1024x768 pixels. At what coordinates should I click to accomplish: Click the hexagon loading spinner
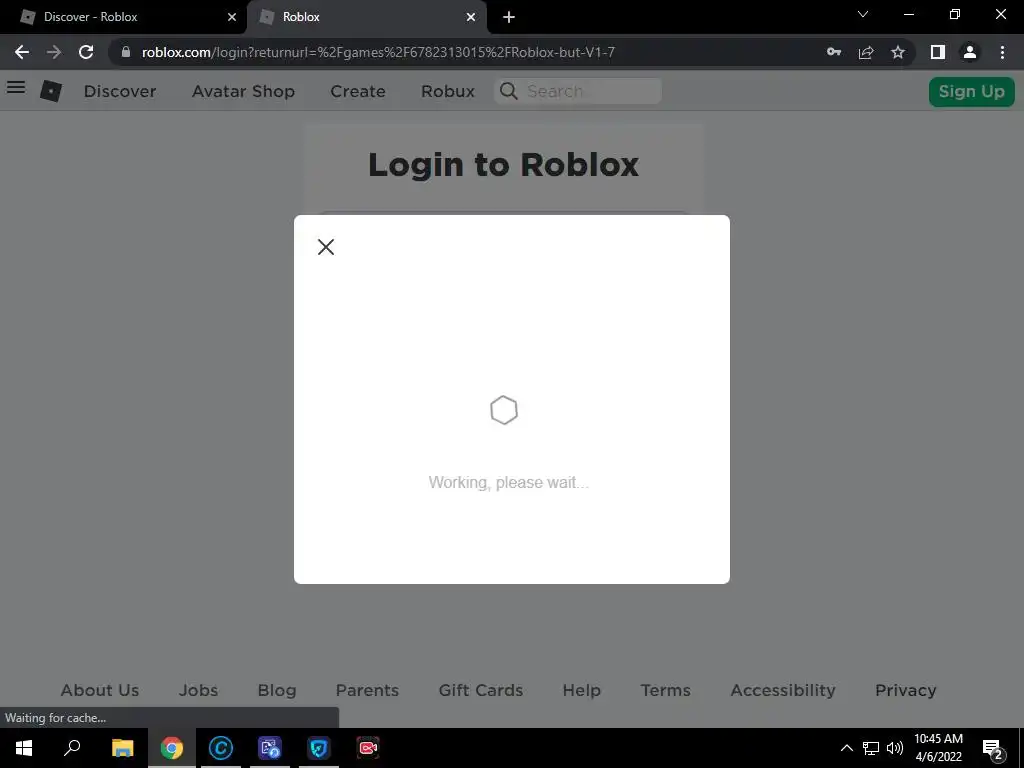coord(504,410)
